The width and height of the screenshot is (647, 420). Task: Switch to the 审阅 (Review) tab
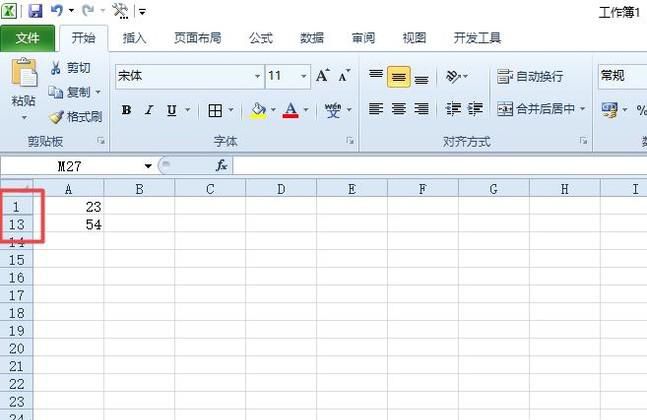[364, 38]
